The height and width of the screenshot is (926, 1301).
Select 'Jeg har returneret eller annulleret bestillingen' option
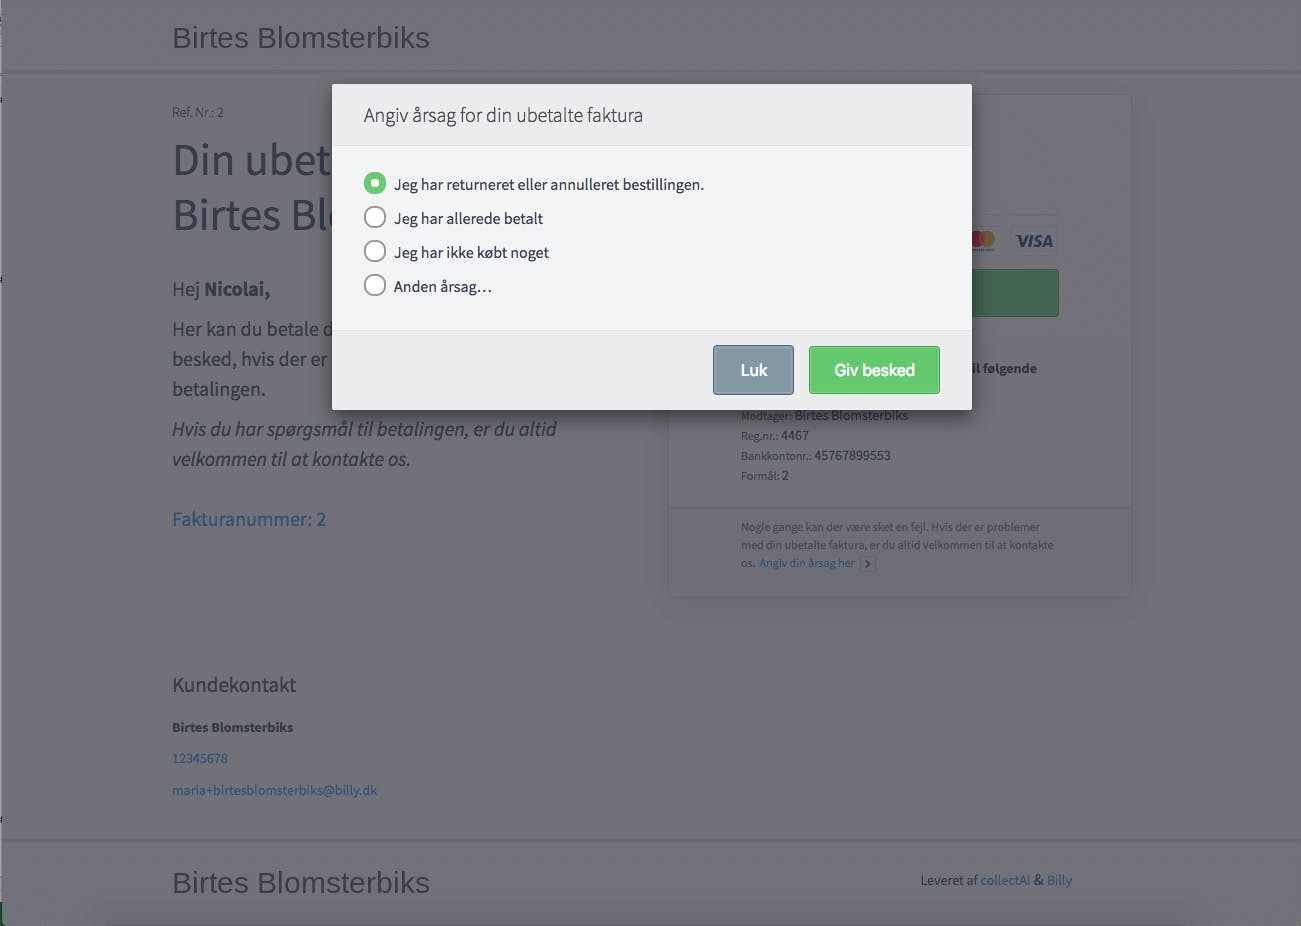pos(375,183)
